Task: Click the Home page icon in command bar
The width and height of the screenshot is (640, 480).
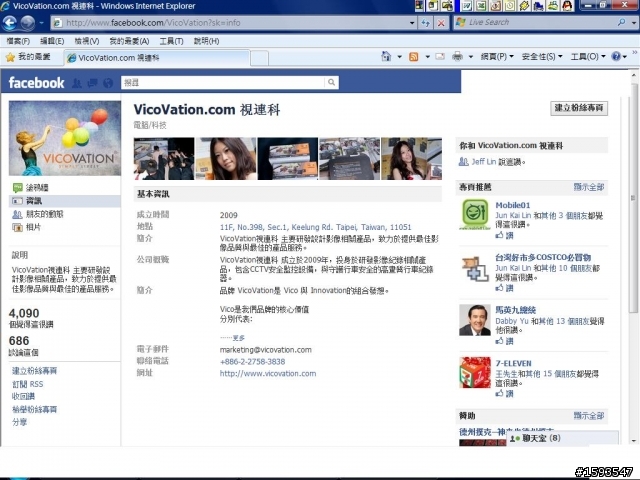Action: point(386,56)
